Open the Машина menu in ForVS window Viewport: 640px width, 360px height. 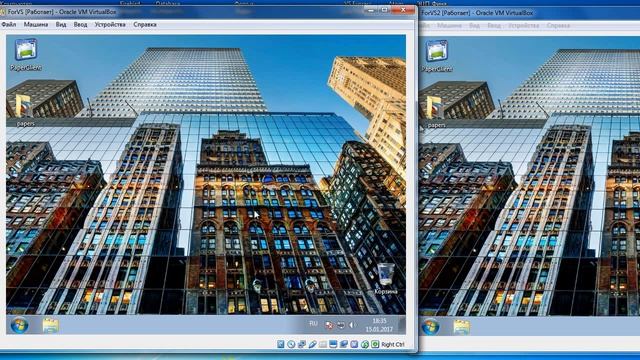pos(36,24)
